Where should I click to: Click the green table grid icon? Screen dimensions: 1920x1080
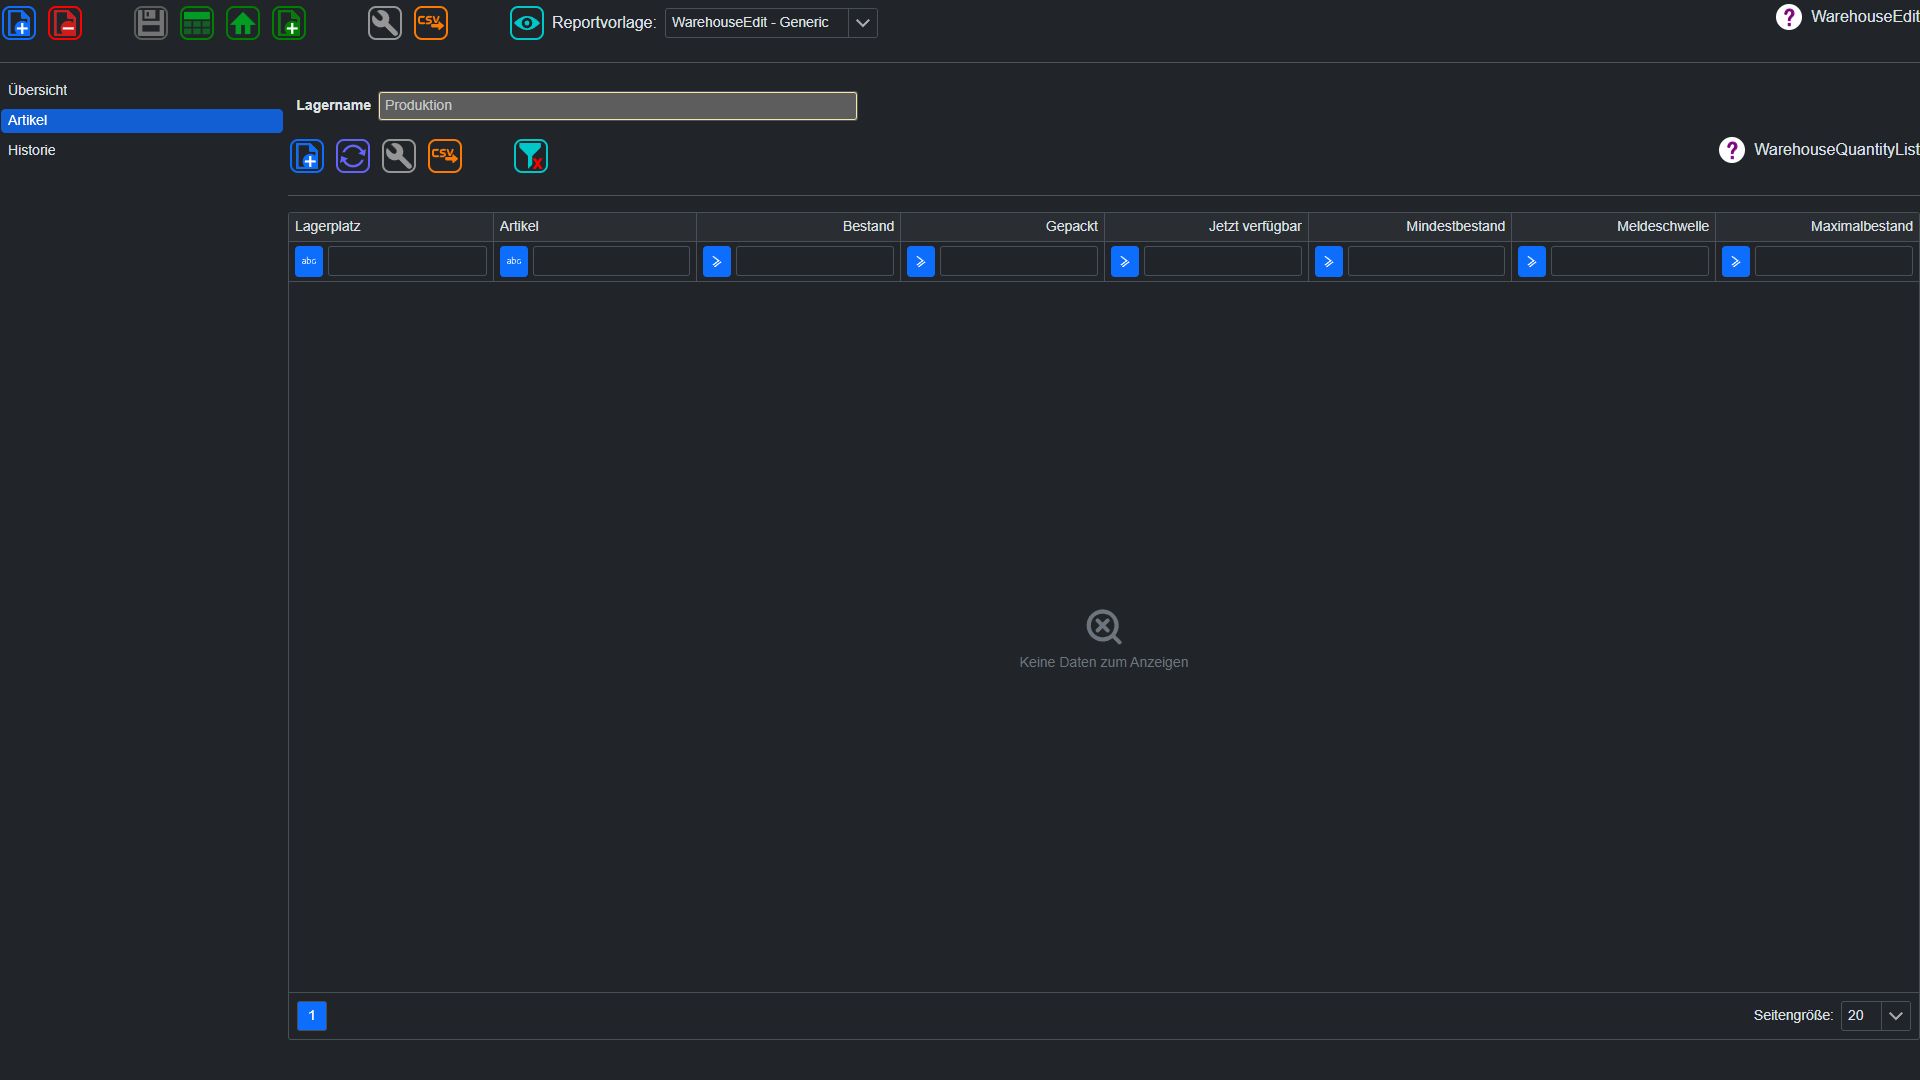(197, 22)
